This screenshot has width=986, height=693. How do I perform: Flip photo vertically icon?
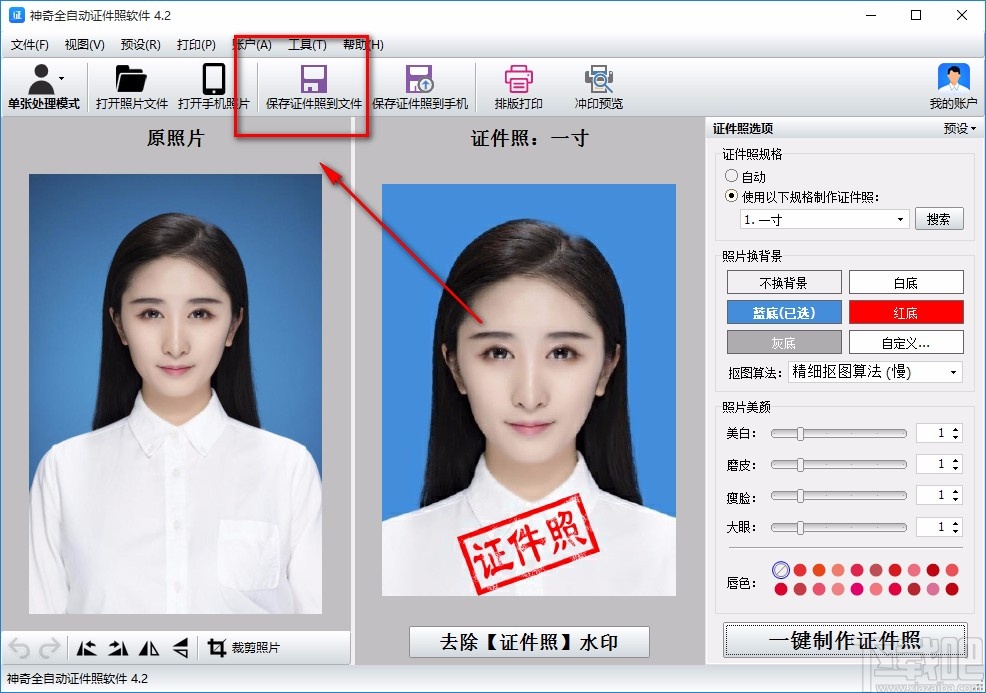(180, 648)
